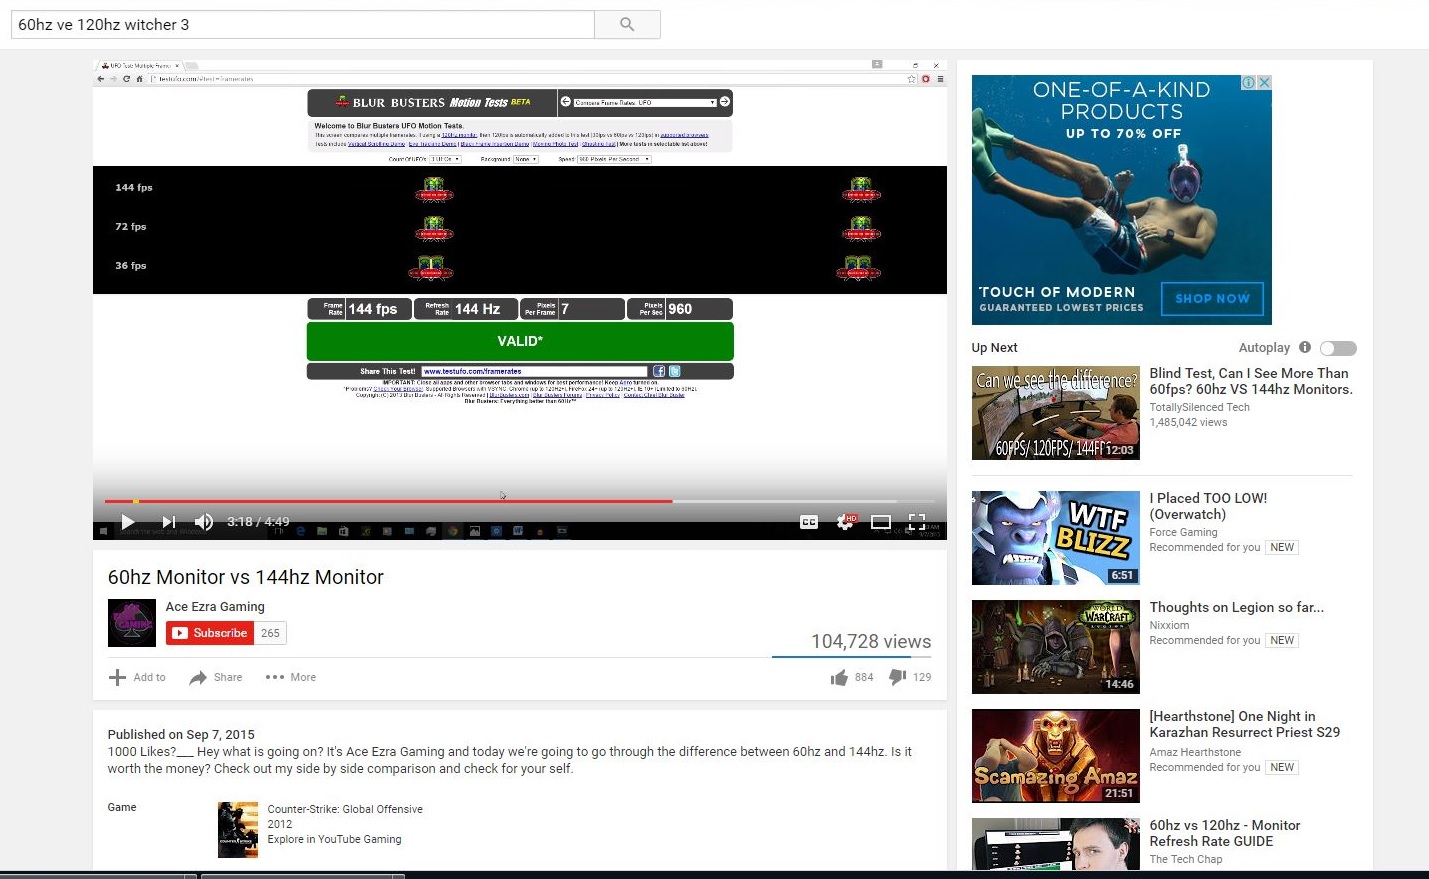Click video title 60hz Monitor vs 144hz Monitor
The width and height of the screenshot is (1429, 879).
tap(246, 577)
